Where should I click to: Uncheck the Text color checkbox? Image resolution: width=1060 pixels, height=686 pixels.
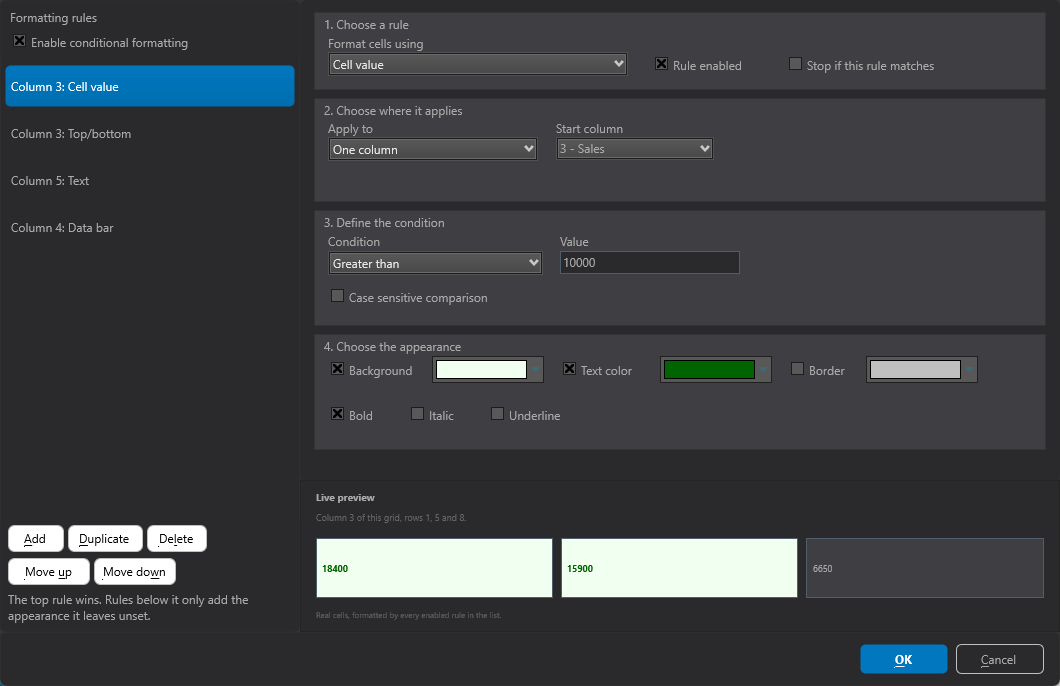tap(569, 369)
